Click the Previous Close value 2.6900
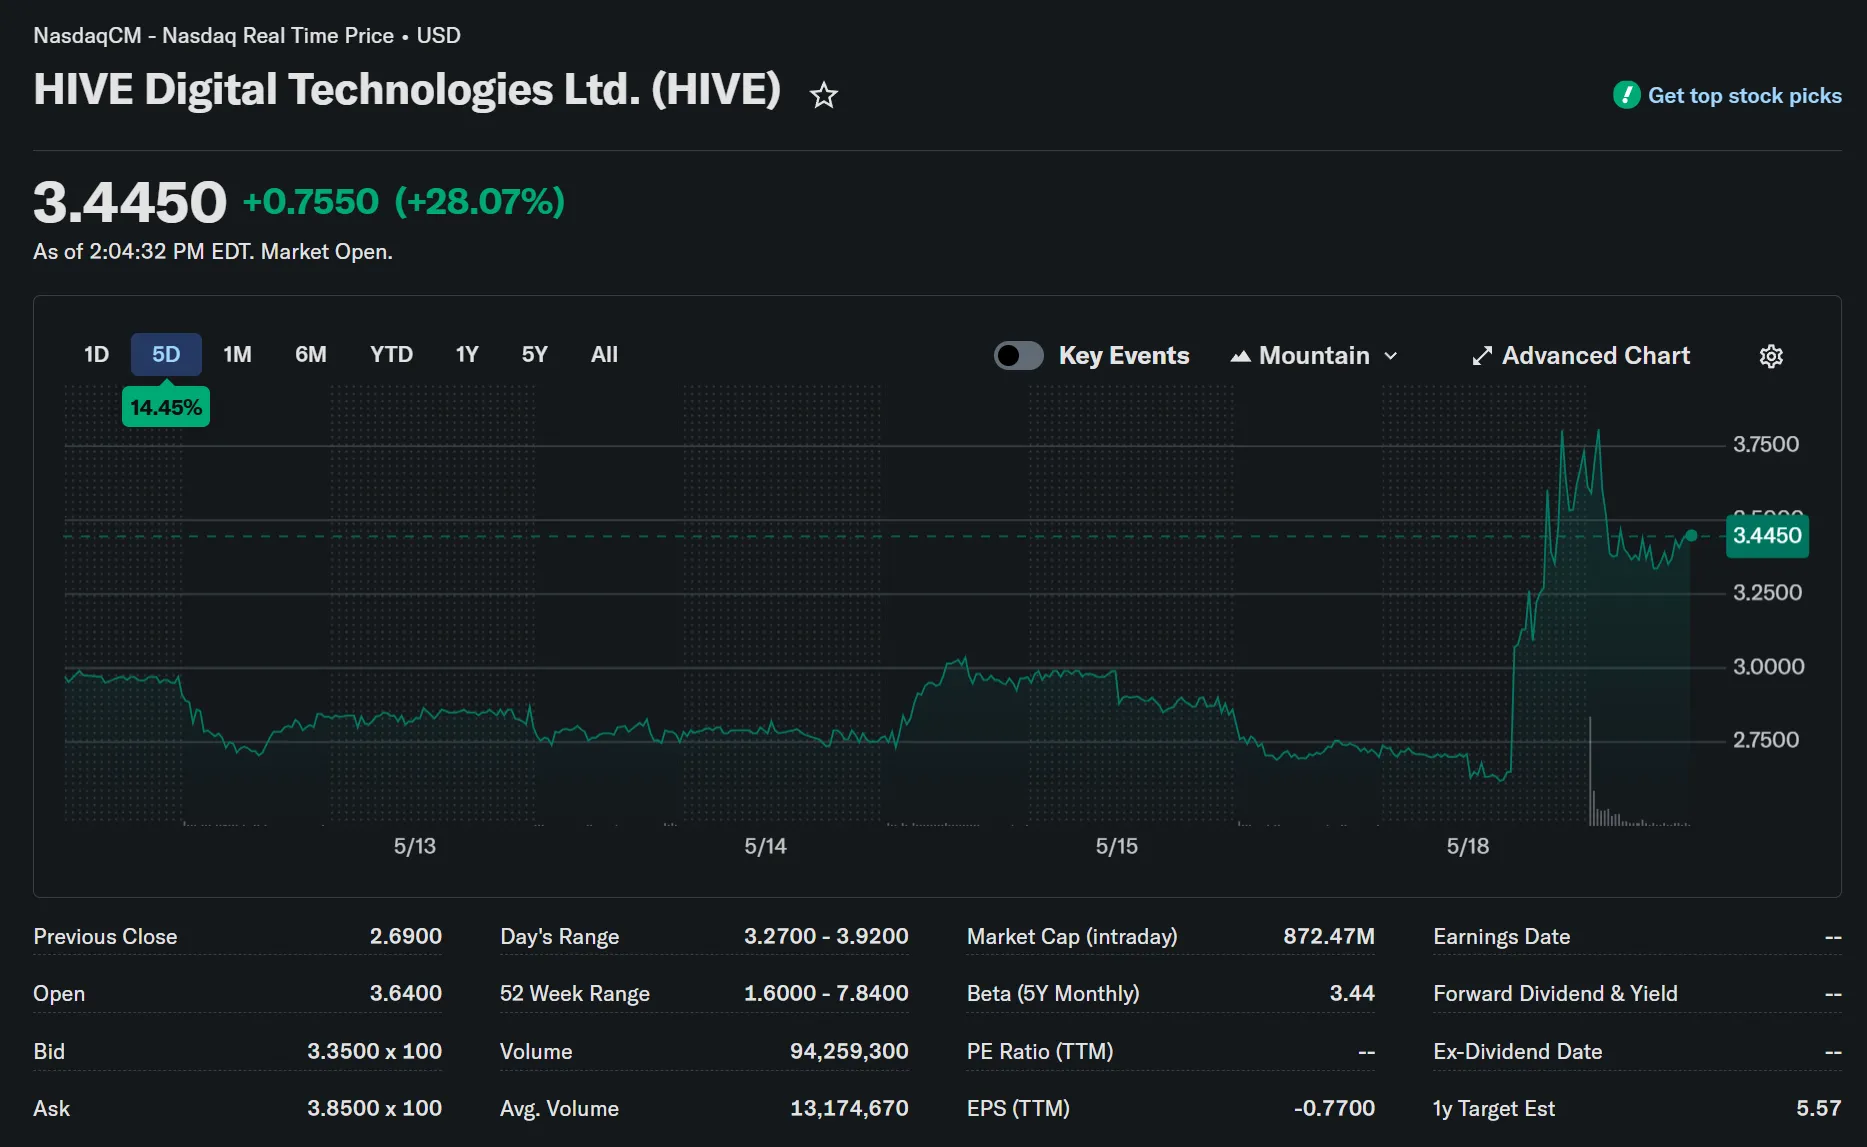Screen dimensions: 1867x1147 point(405,936)
